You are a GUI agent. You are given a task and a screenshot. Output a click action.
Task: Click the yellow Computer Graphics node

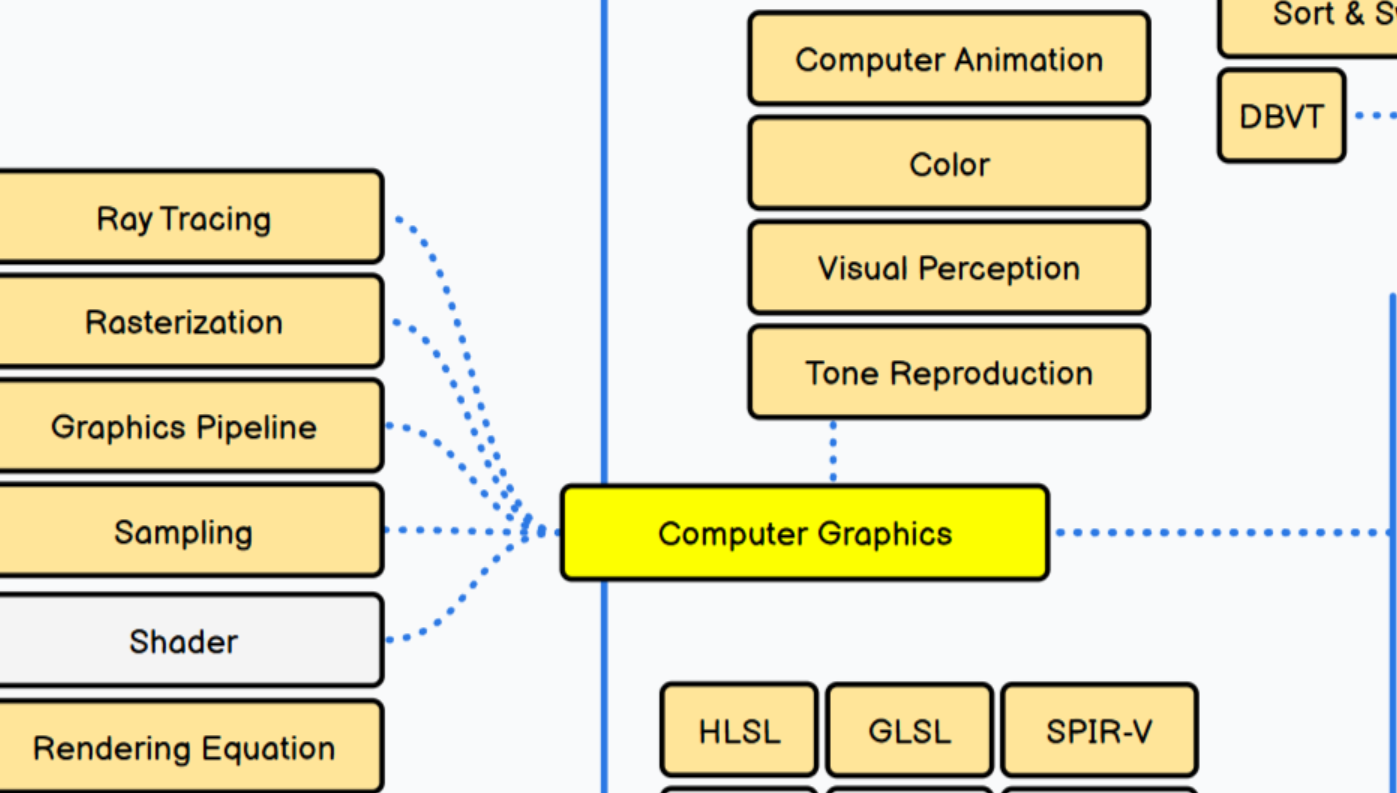(804, 533)
